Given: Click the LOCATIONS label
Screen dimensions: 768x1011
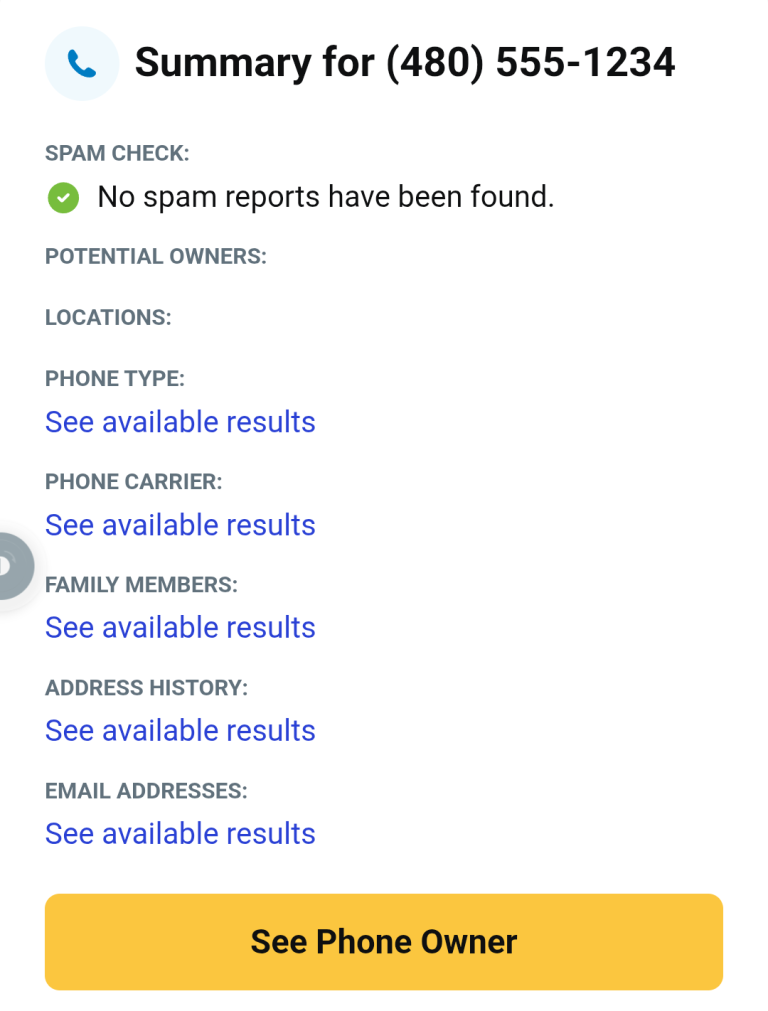Looking at the screenshot, I should (108, 318).
